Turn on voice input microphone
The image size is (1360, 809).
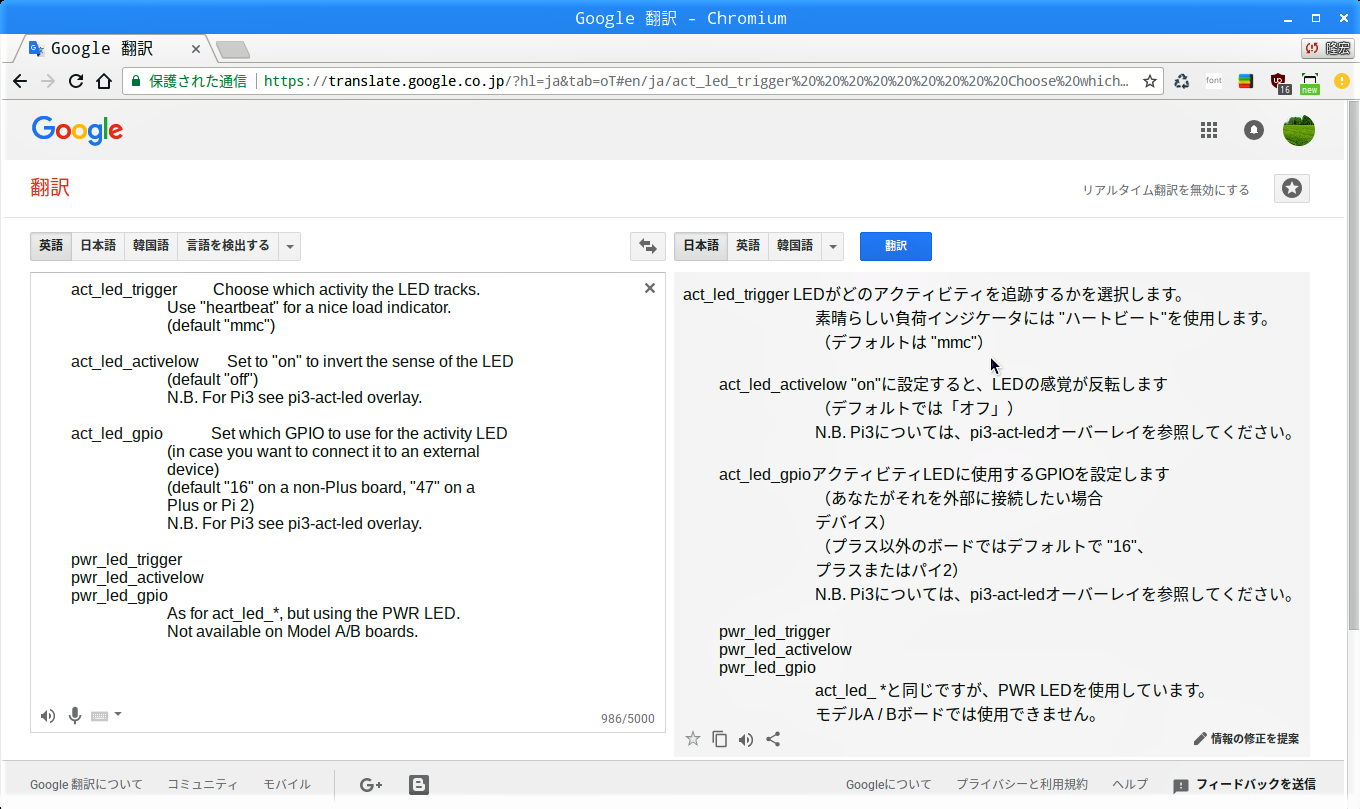point(74,715)
